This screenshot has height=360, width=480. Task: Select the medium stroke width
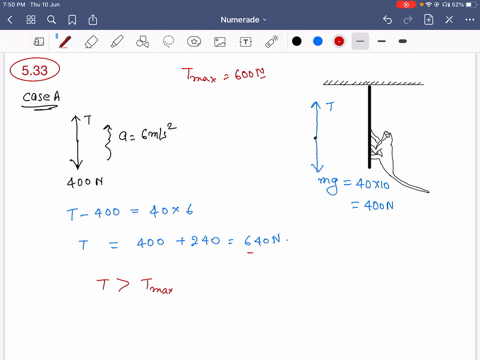[x=382, y=41]
